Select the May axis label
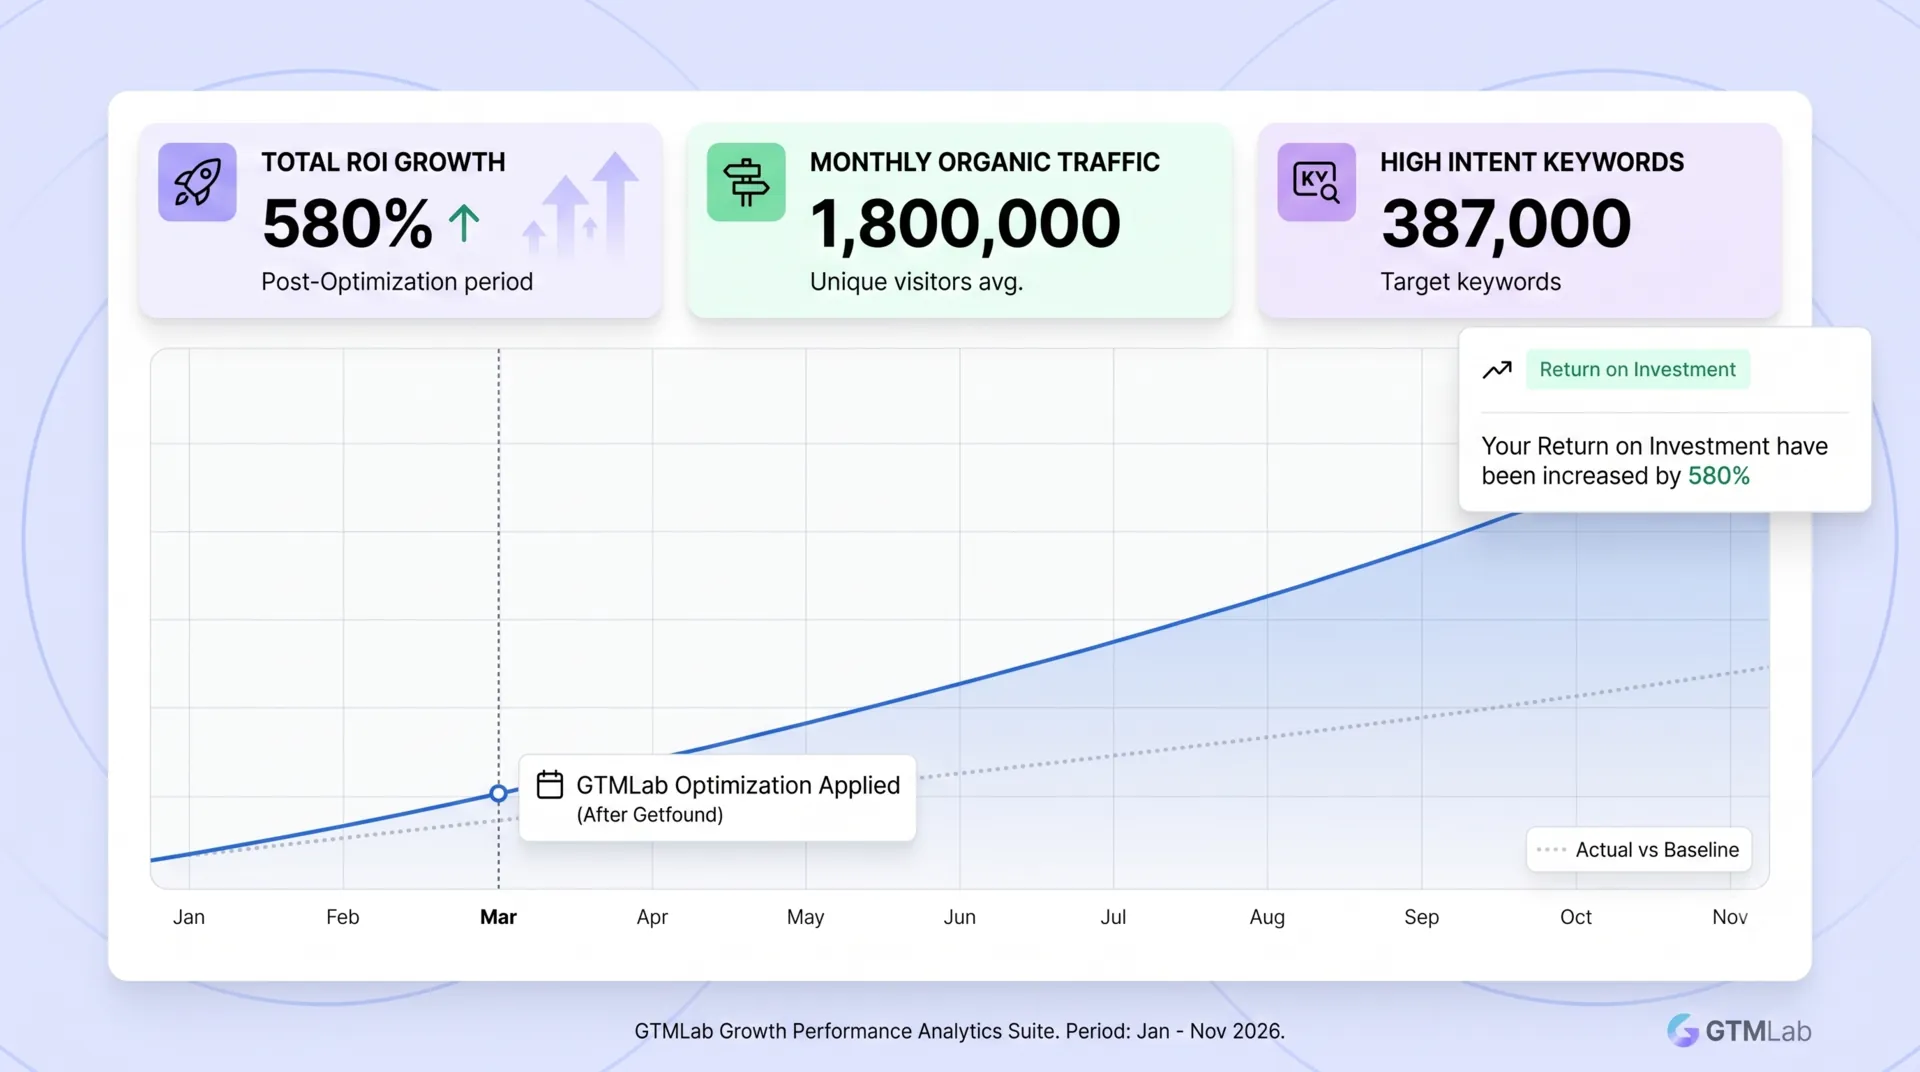 (805, 917)
